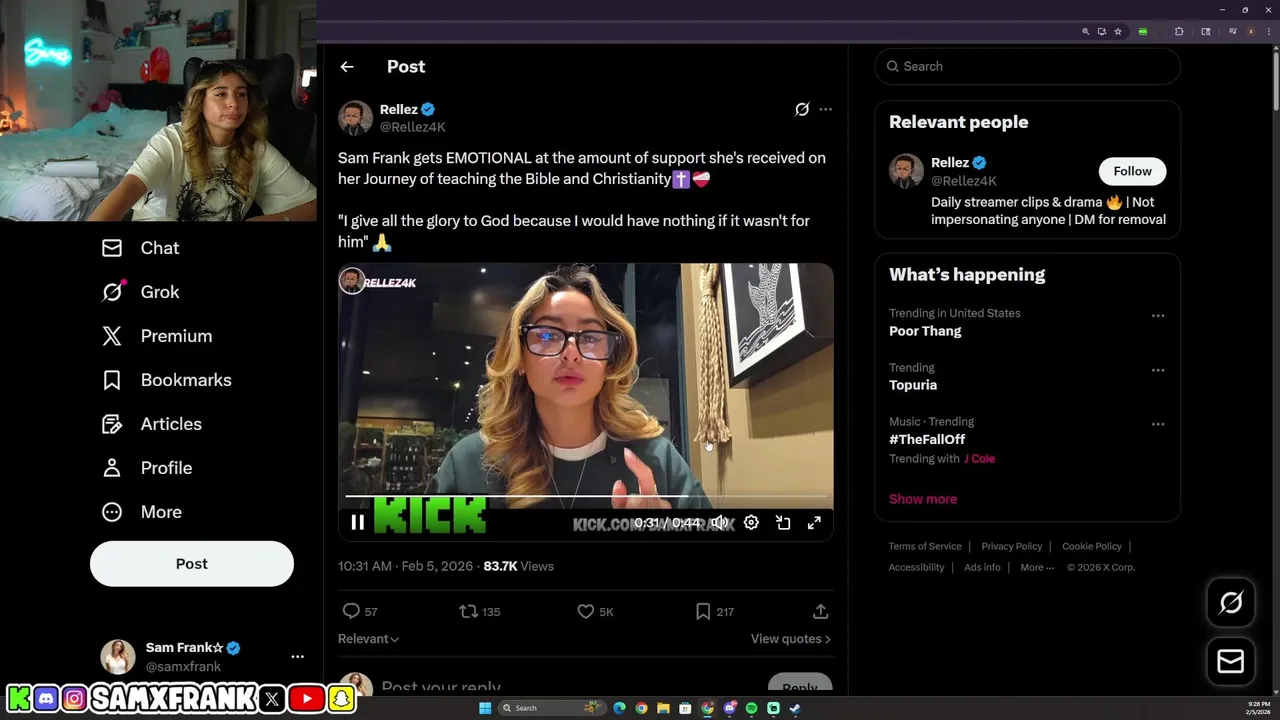This screenshot has height=720, width=1280.
Task: Open the browser Extensions puzzle icon
Action: tap(1179, 32)
